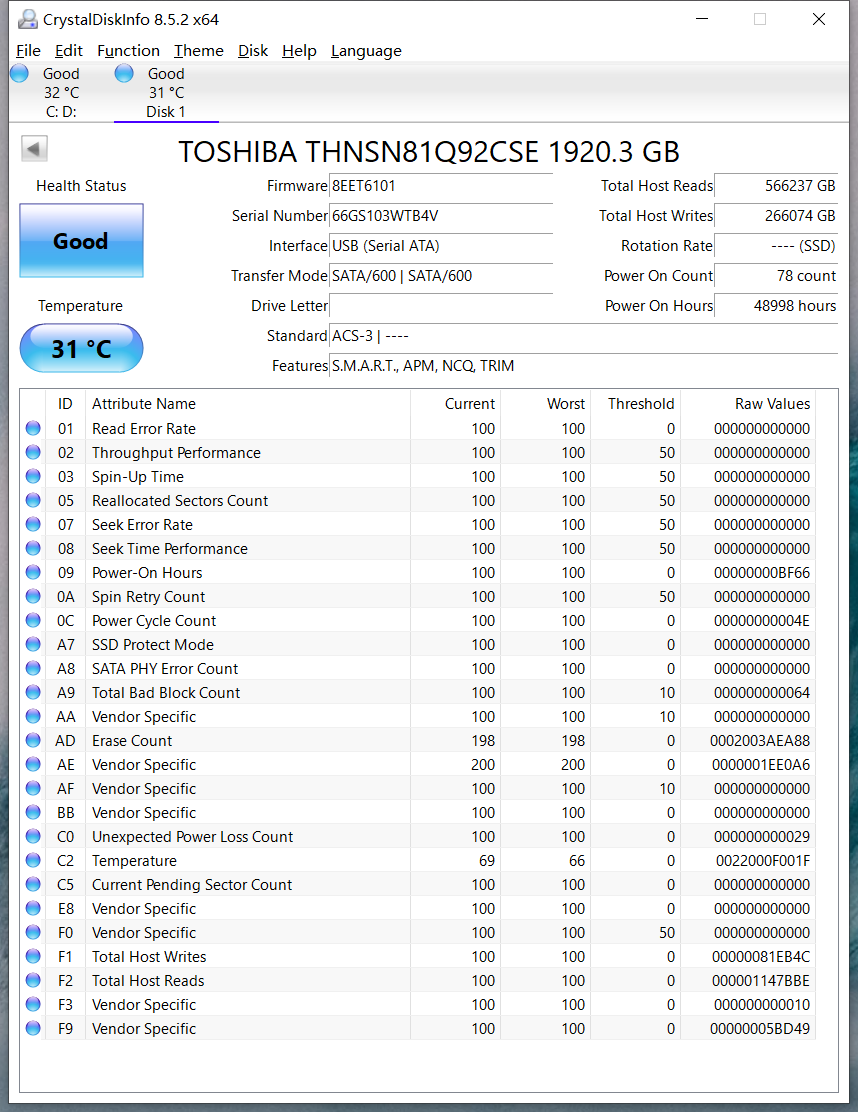This screenshot has width=858, height=1112.
Task: Click status orb of Throughput Performance row
Action: point(33,452)
